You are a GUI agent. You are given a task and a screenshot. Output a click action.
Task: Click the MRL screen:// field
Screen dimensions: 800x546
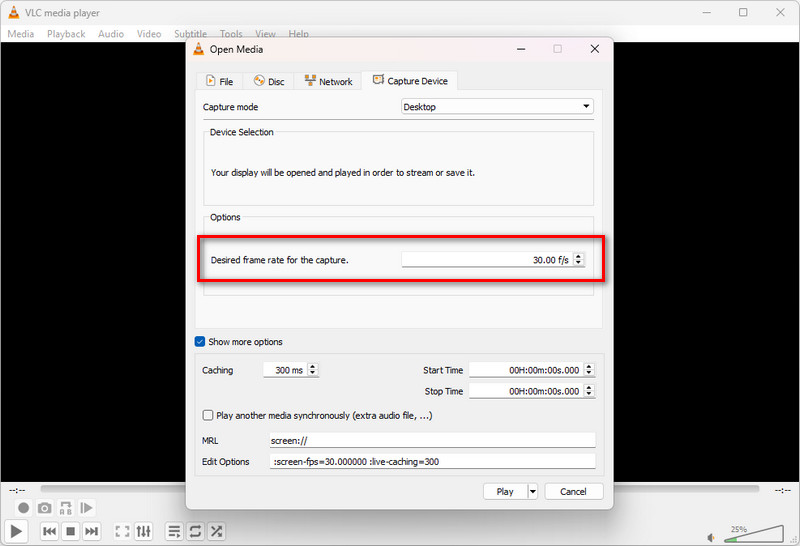click(432, 440)
